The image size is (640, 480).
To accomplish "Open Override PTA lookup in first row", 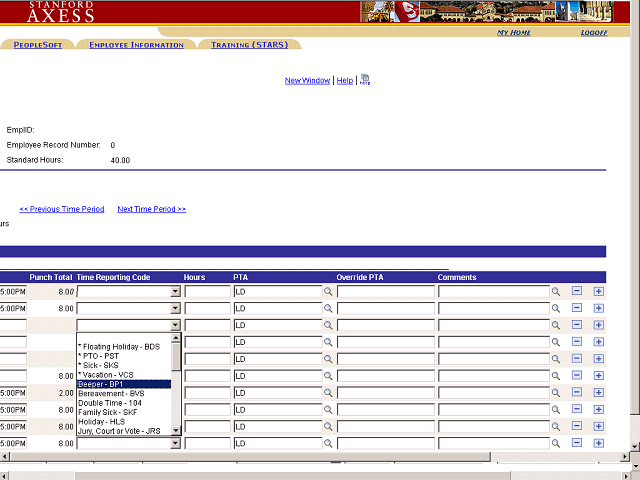I will pyautogui.click(x=556, y=291).
